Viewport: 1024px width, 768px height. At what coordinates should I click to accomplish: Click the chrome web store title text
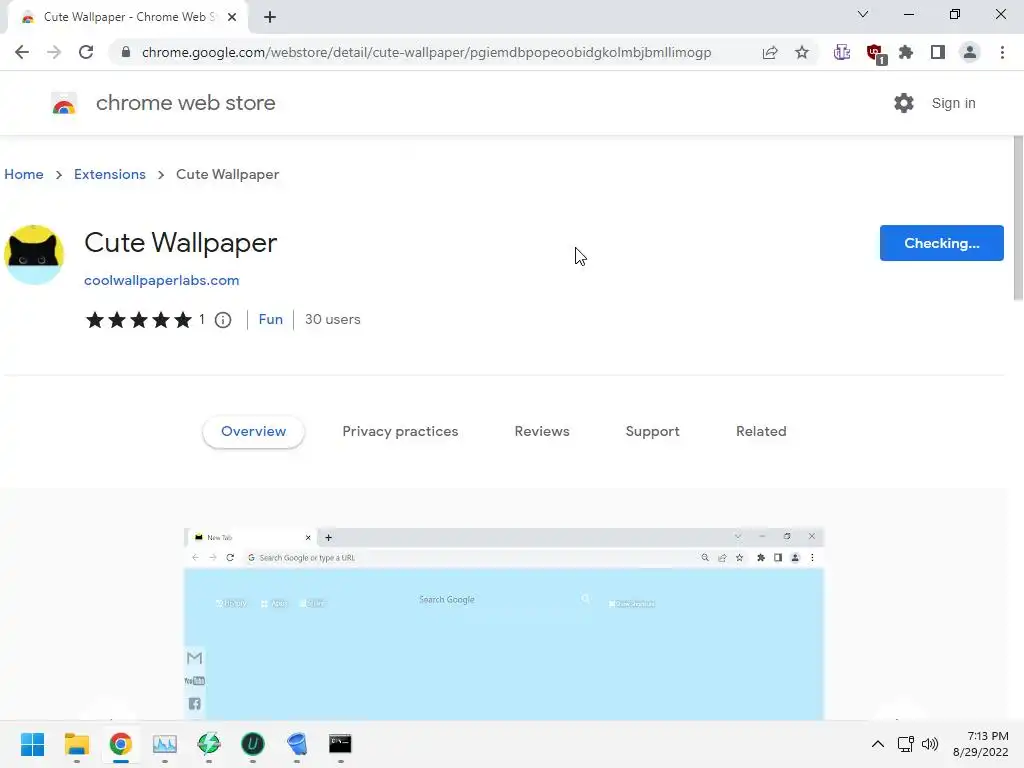point(185,103)
